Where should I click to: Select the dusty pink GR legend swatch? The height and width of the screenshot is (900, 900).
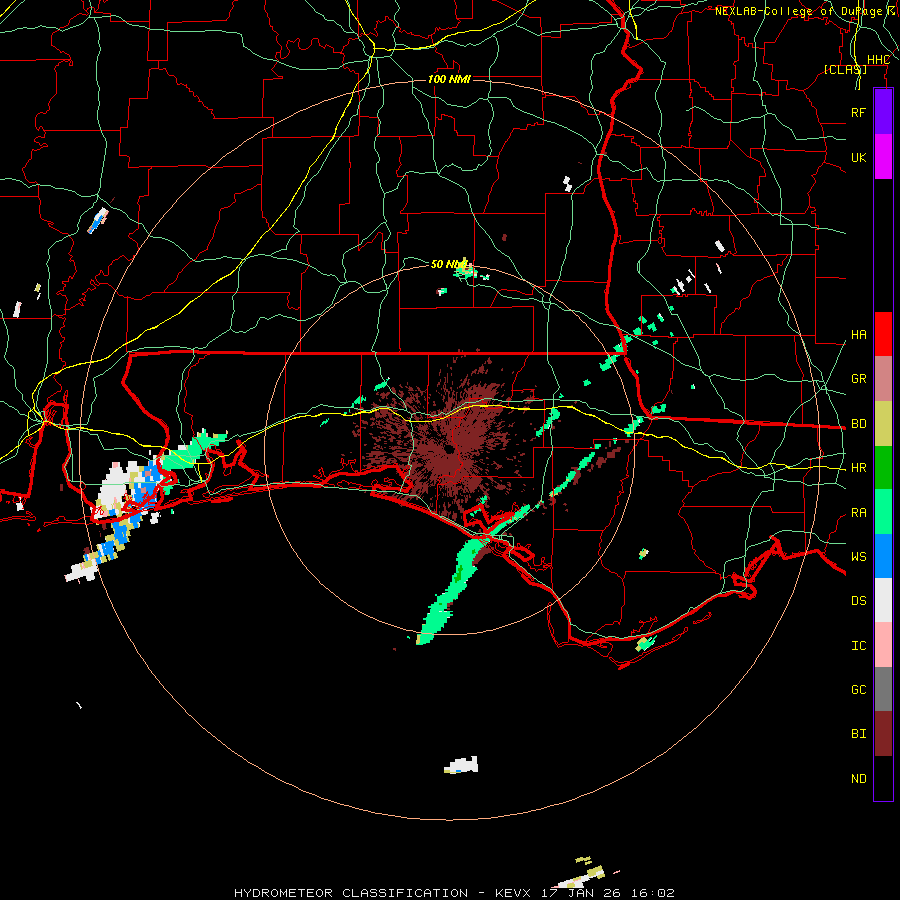tap(883, 379)
